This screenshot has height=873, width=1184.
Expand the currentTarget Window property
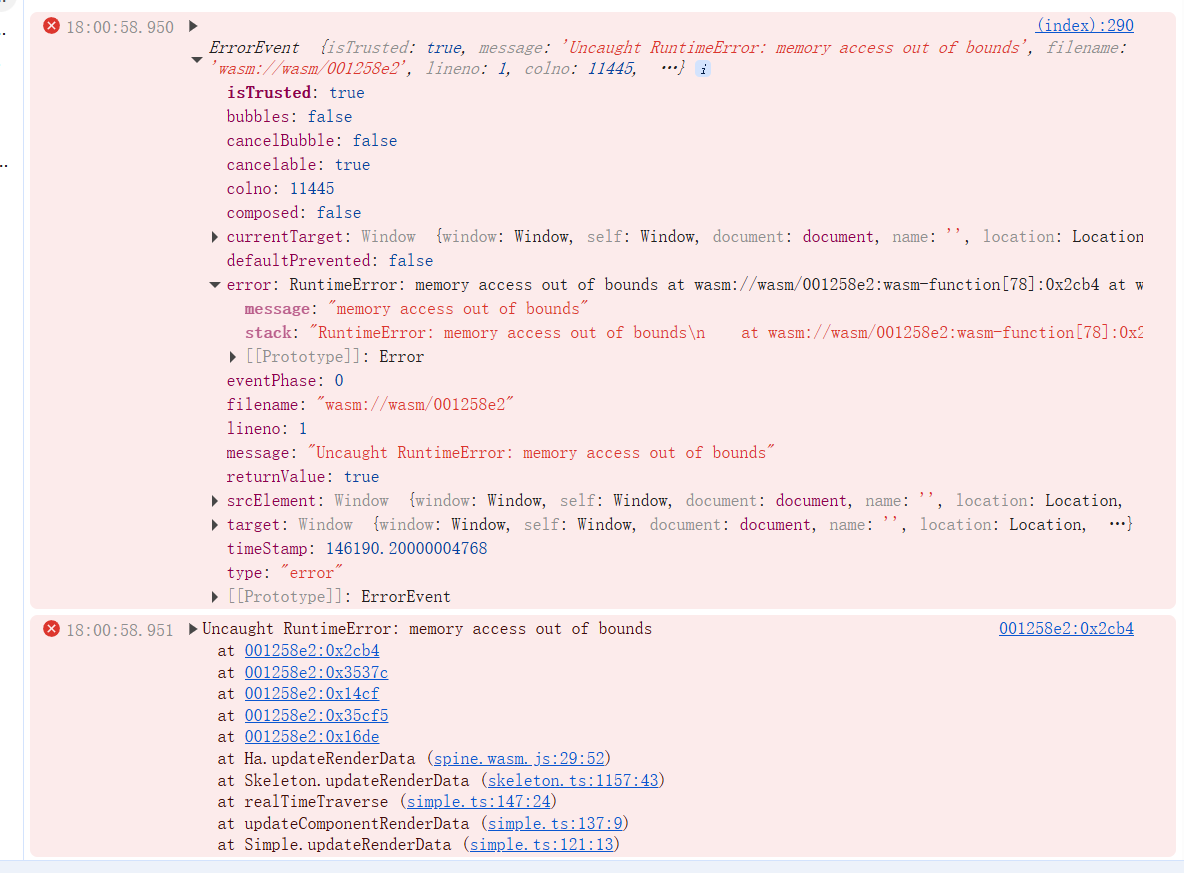pyautogui.click(x=215, y=237)
